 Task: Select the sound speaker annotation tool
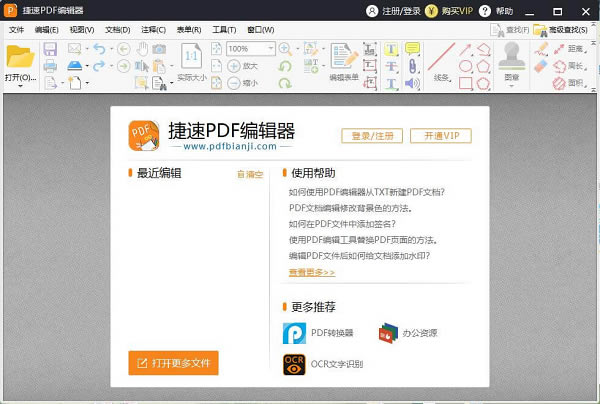point(412,83)
